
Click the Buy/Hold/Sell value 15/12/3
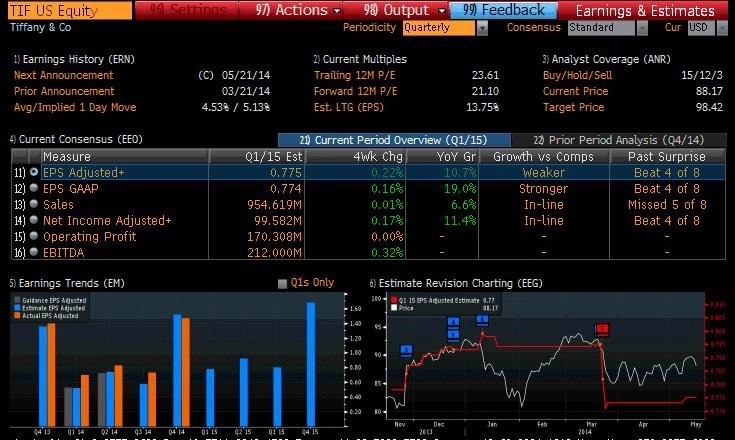click(x=702, y=75)
